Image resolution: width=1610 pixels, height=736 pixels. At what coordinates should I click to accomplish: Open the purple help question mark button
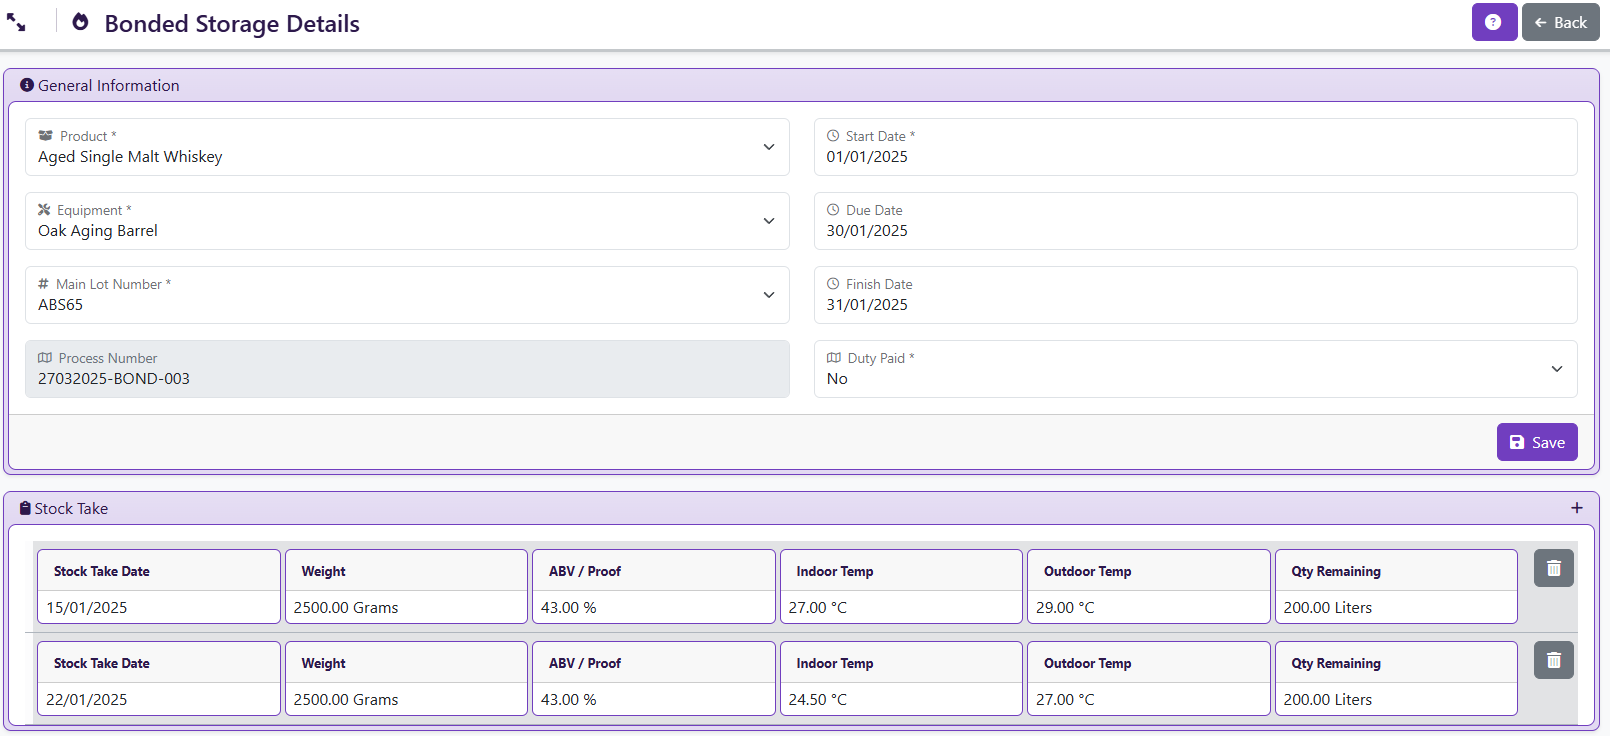point(1493,22)
